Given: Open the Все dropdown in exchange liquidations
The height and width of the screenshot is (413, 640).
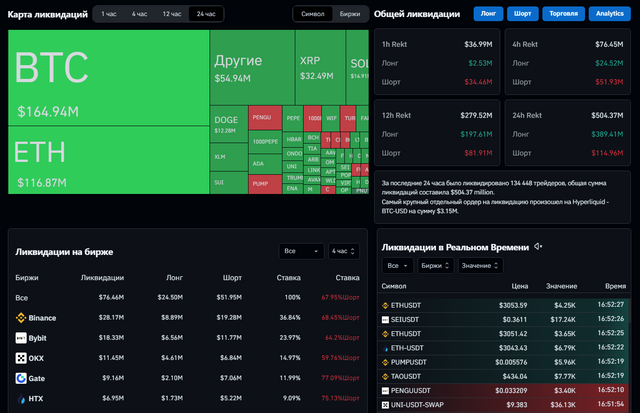Looking at the screenshot, I should [301, 251].
